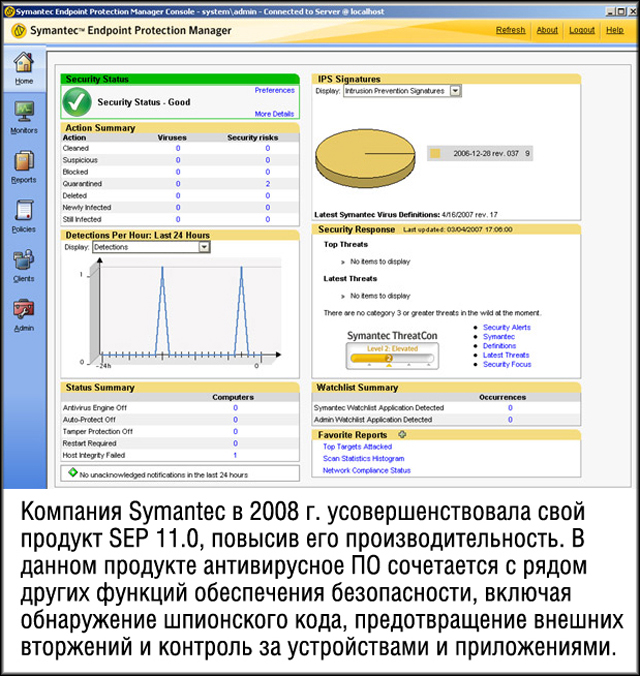Viewport: 640px width, 676px height.
Task: Open the Definitions link
Action: coord(499,346)
